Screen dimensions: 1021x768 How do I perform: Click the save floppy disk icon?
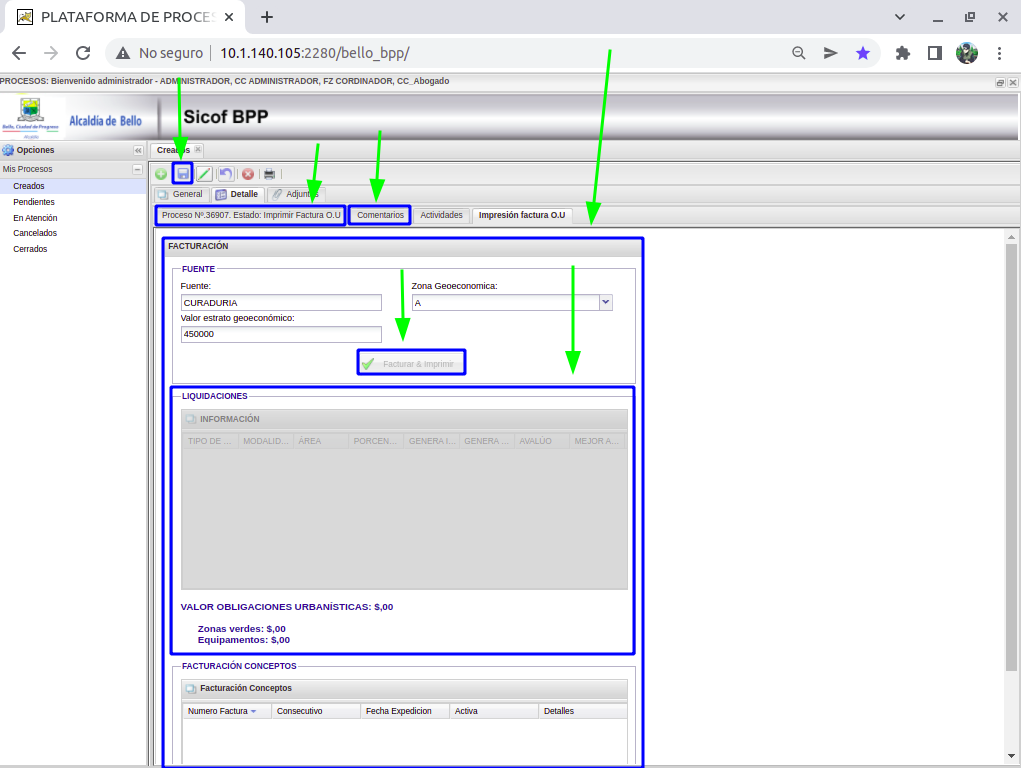point(183,174)
